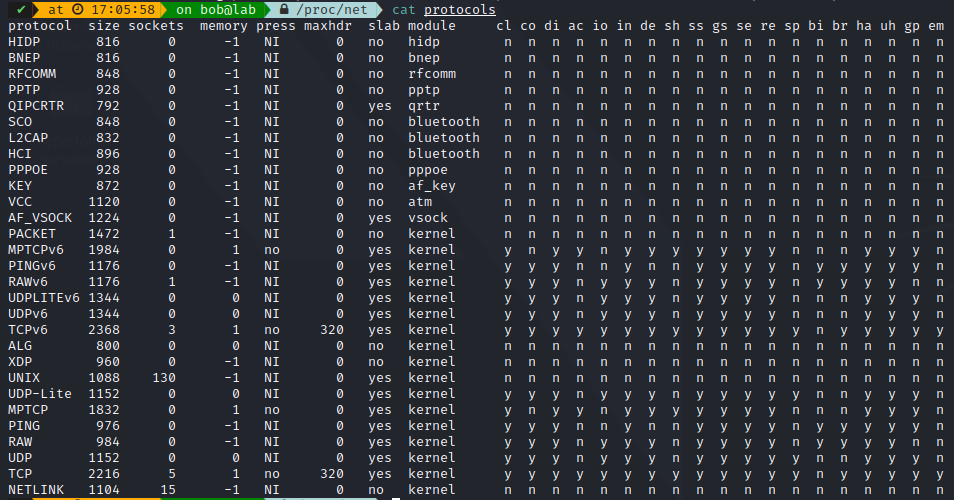Screen dimensions: 954x500
Task: Click the 'bi' flag column header
Action: 816,26
